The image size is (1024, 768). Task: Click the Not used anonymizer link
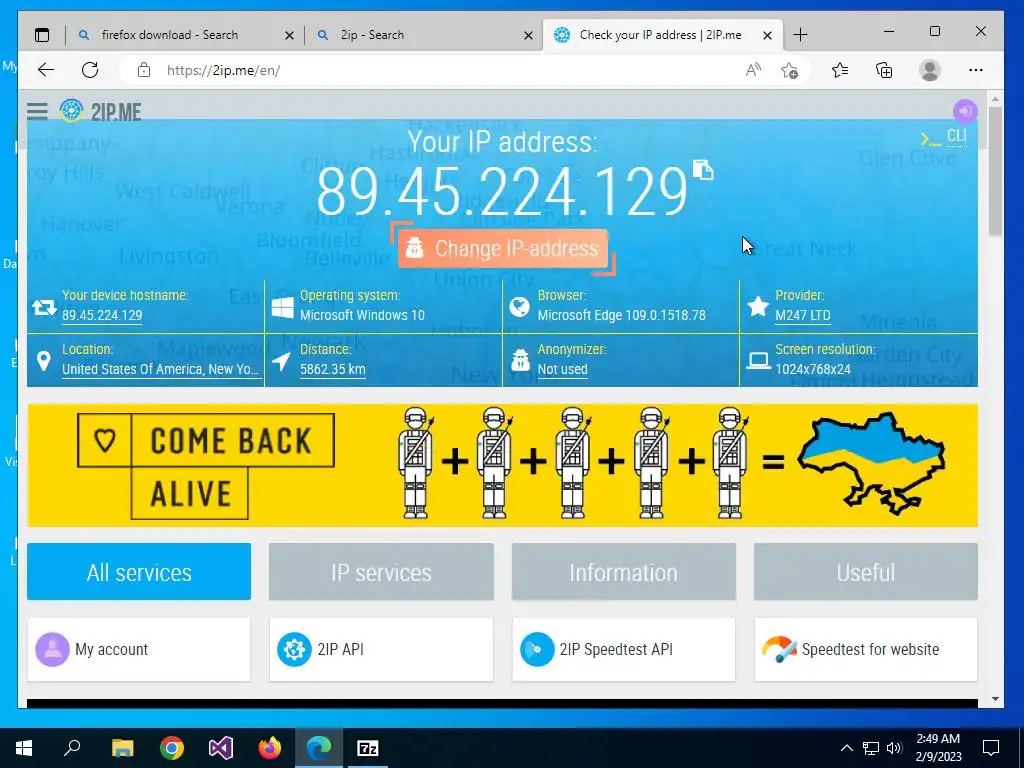point(562,369)
